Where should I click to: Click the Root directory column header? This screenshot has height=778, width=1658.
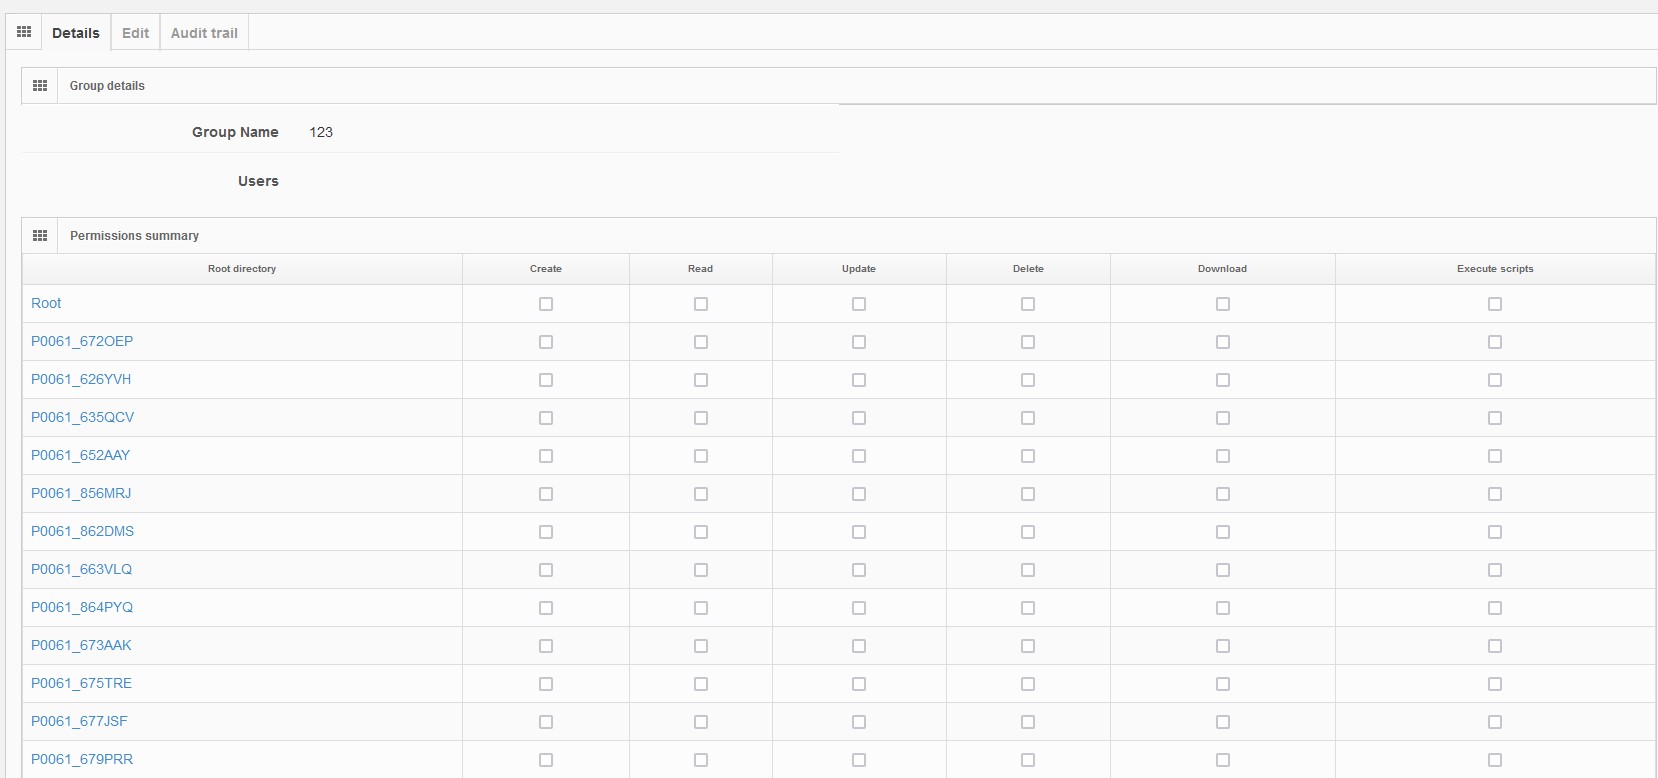[242, 269]
